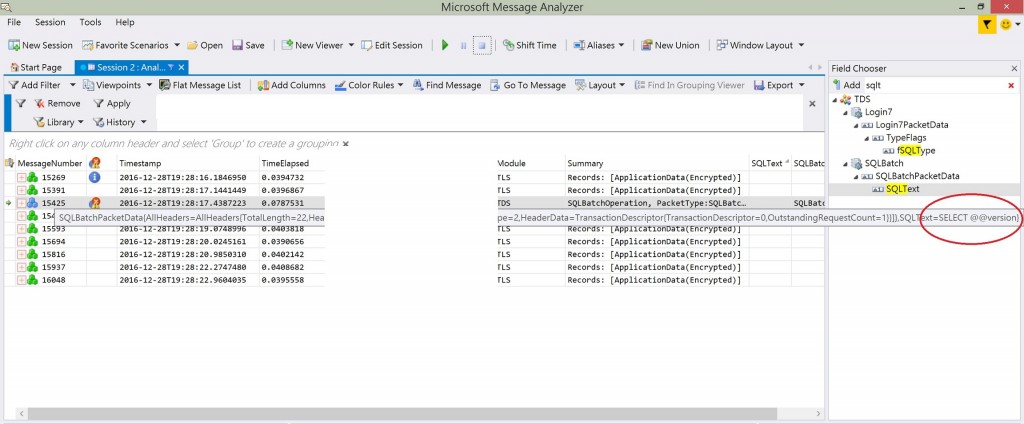Collapse the TDS tree node
This screenshot has width=1024, height=424.
coord(836,99)
